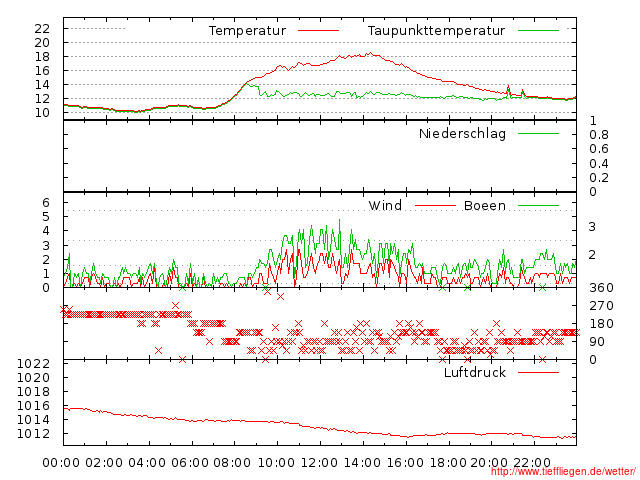
Task: Select the 16:00 time axis label
Action: pos(405,463)
